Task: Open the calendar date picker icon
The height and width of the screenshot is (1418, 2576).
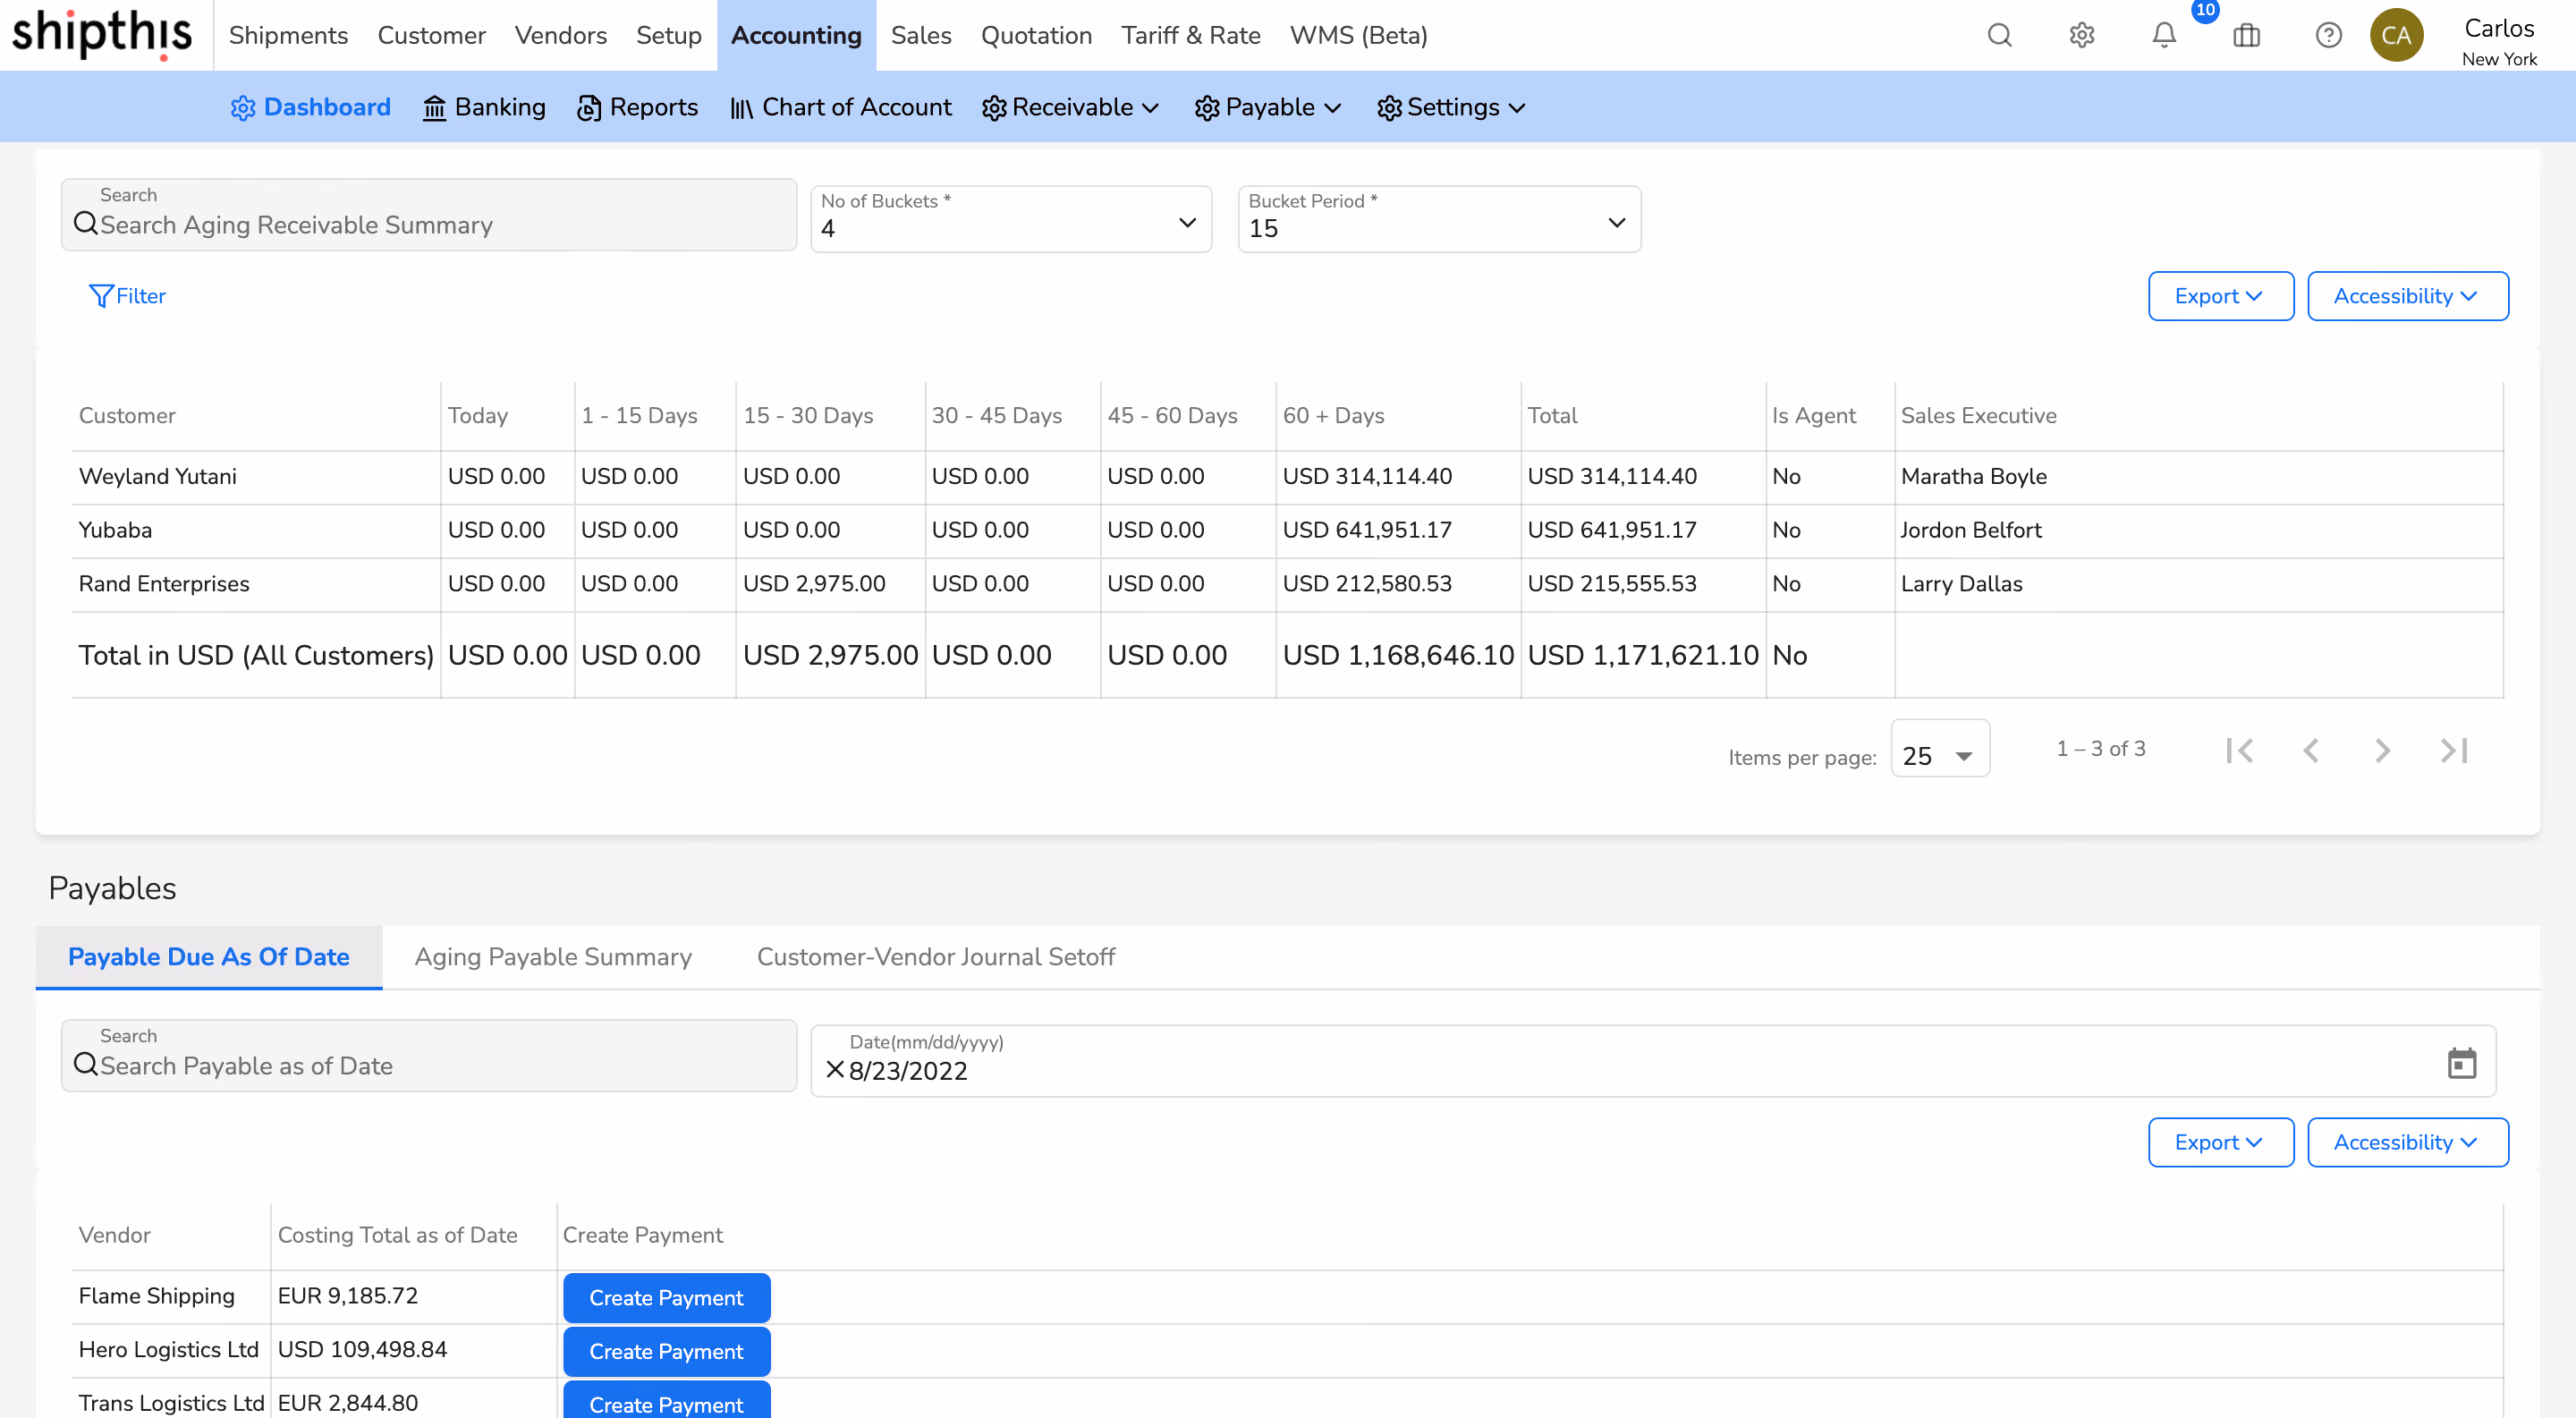Action: click(x=2461, y=1063)
